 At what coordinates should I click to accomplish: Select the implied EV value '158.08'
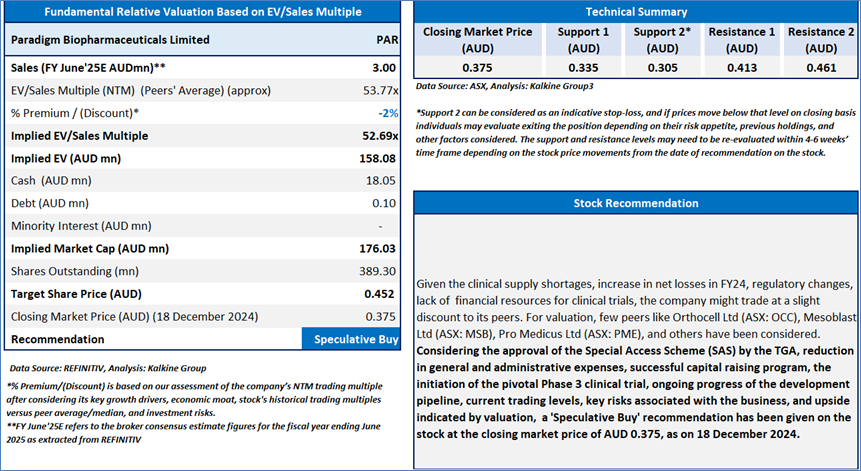pos(377,159)
